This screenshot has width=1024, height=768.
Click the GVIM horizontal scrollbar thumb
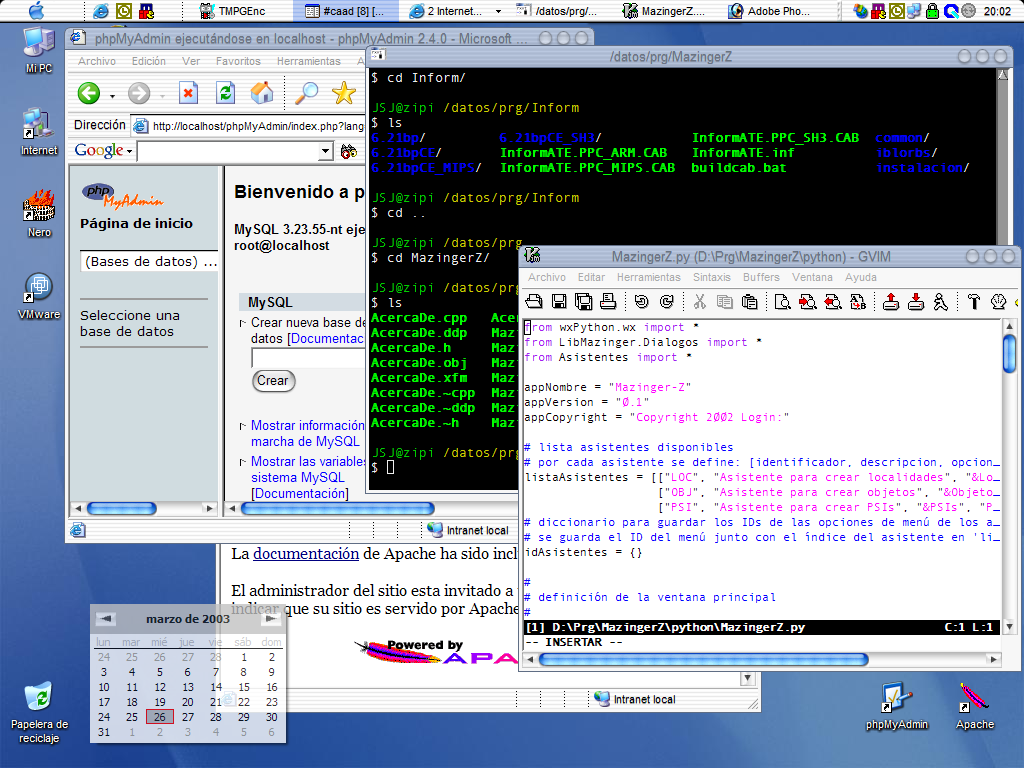tap(703, 660)
